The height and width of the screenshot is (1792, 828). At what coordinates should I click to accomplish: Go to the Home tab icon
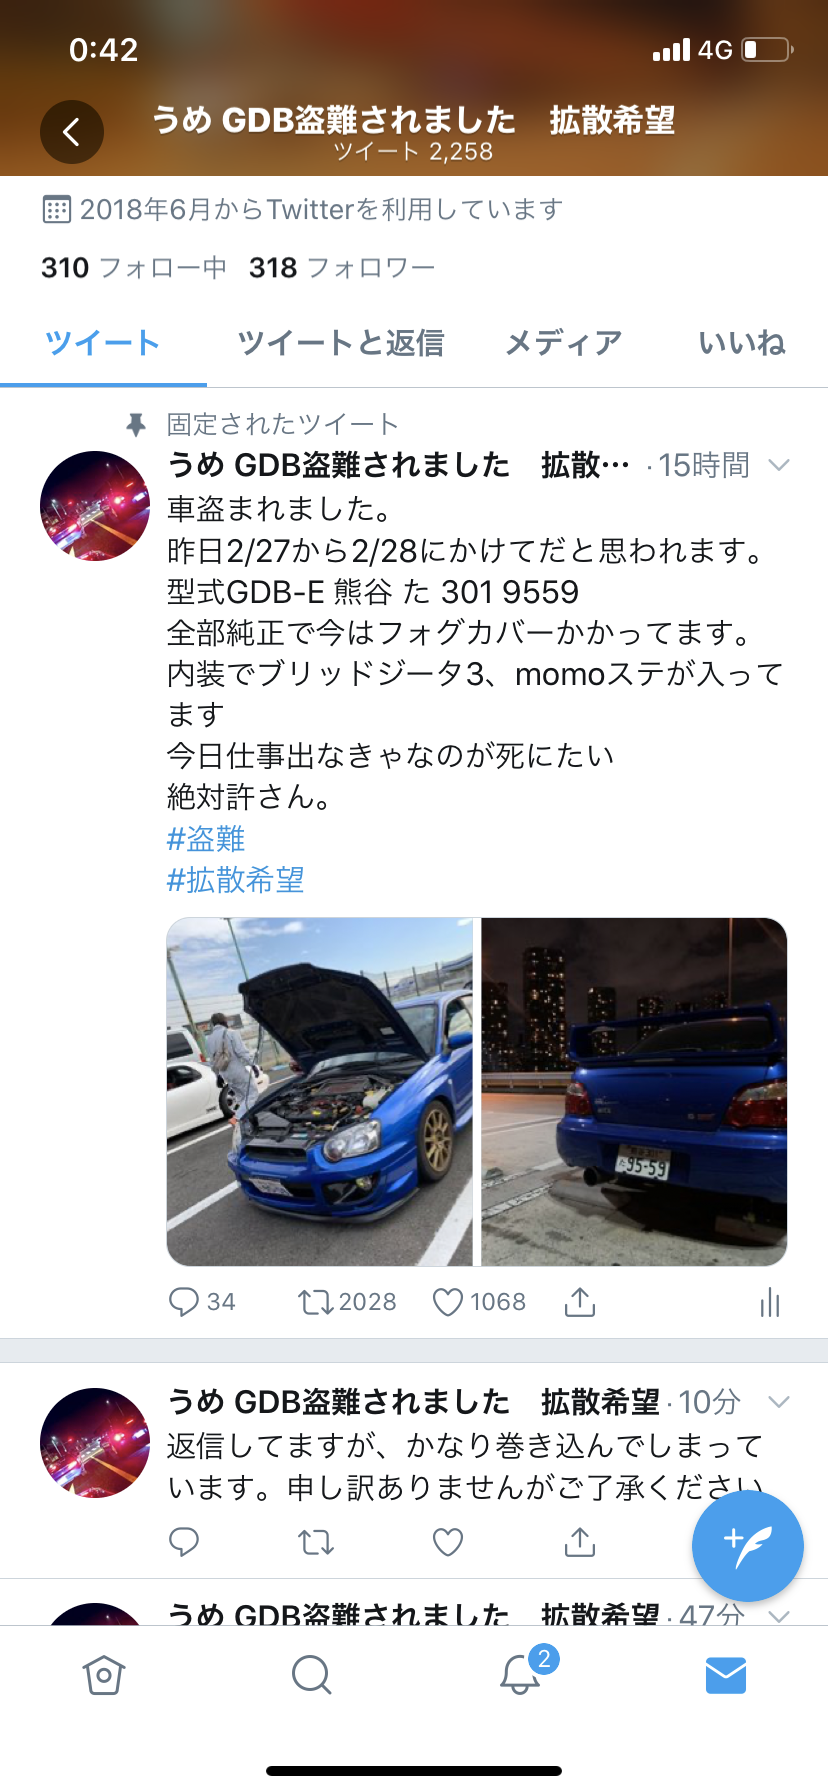pyautogui.click(x=104, y=1675)
